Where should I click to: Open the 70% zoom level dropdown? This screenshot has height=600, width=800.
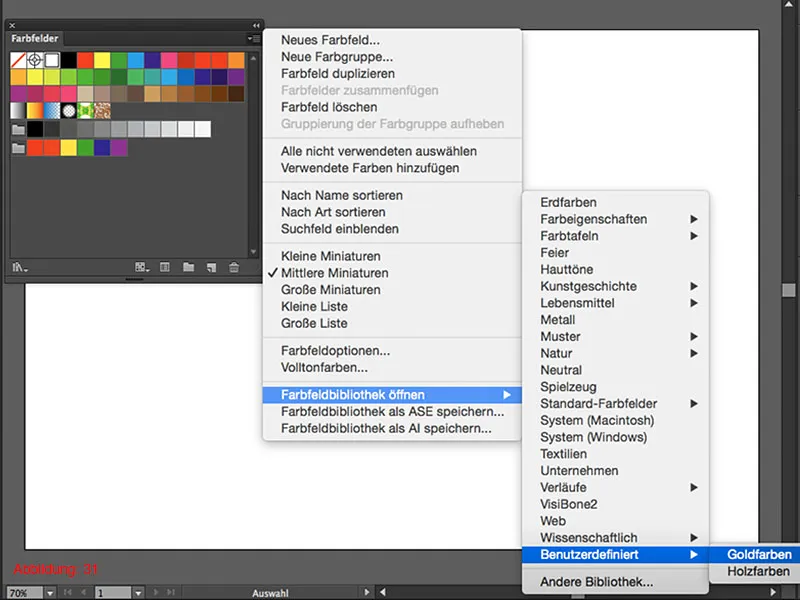50,593
